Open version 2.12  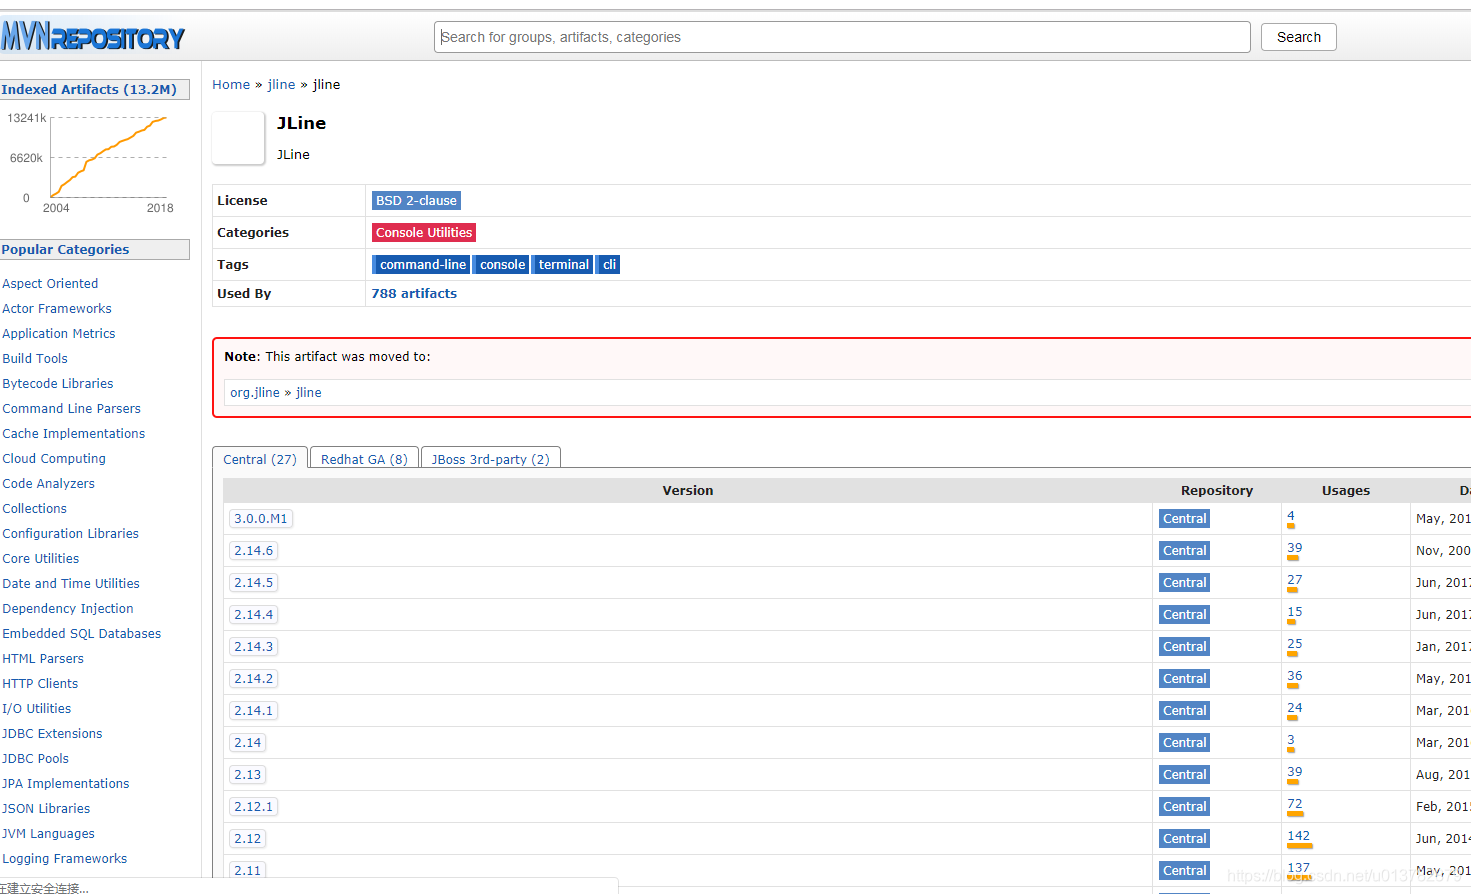pos(247,839)
